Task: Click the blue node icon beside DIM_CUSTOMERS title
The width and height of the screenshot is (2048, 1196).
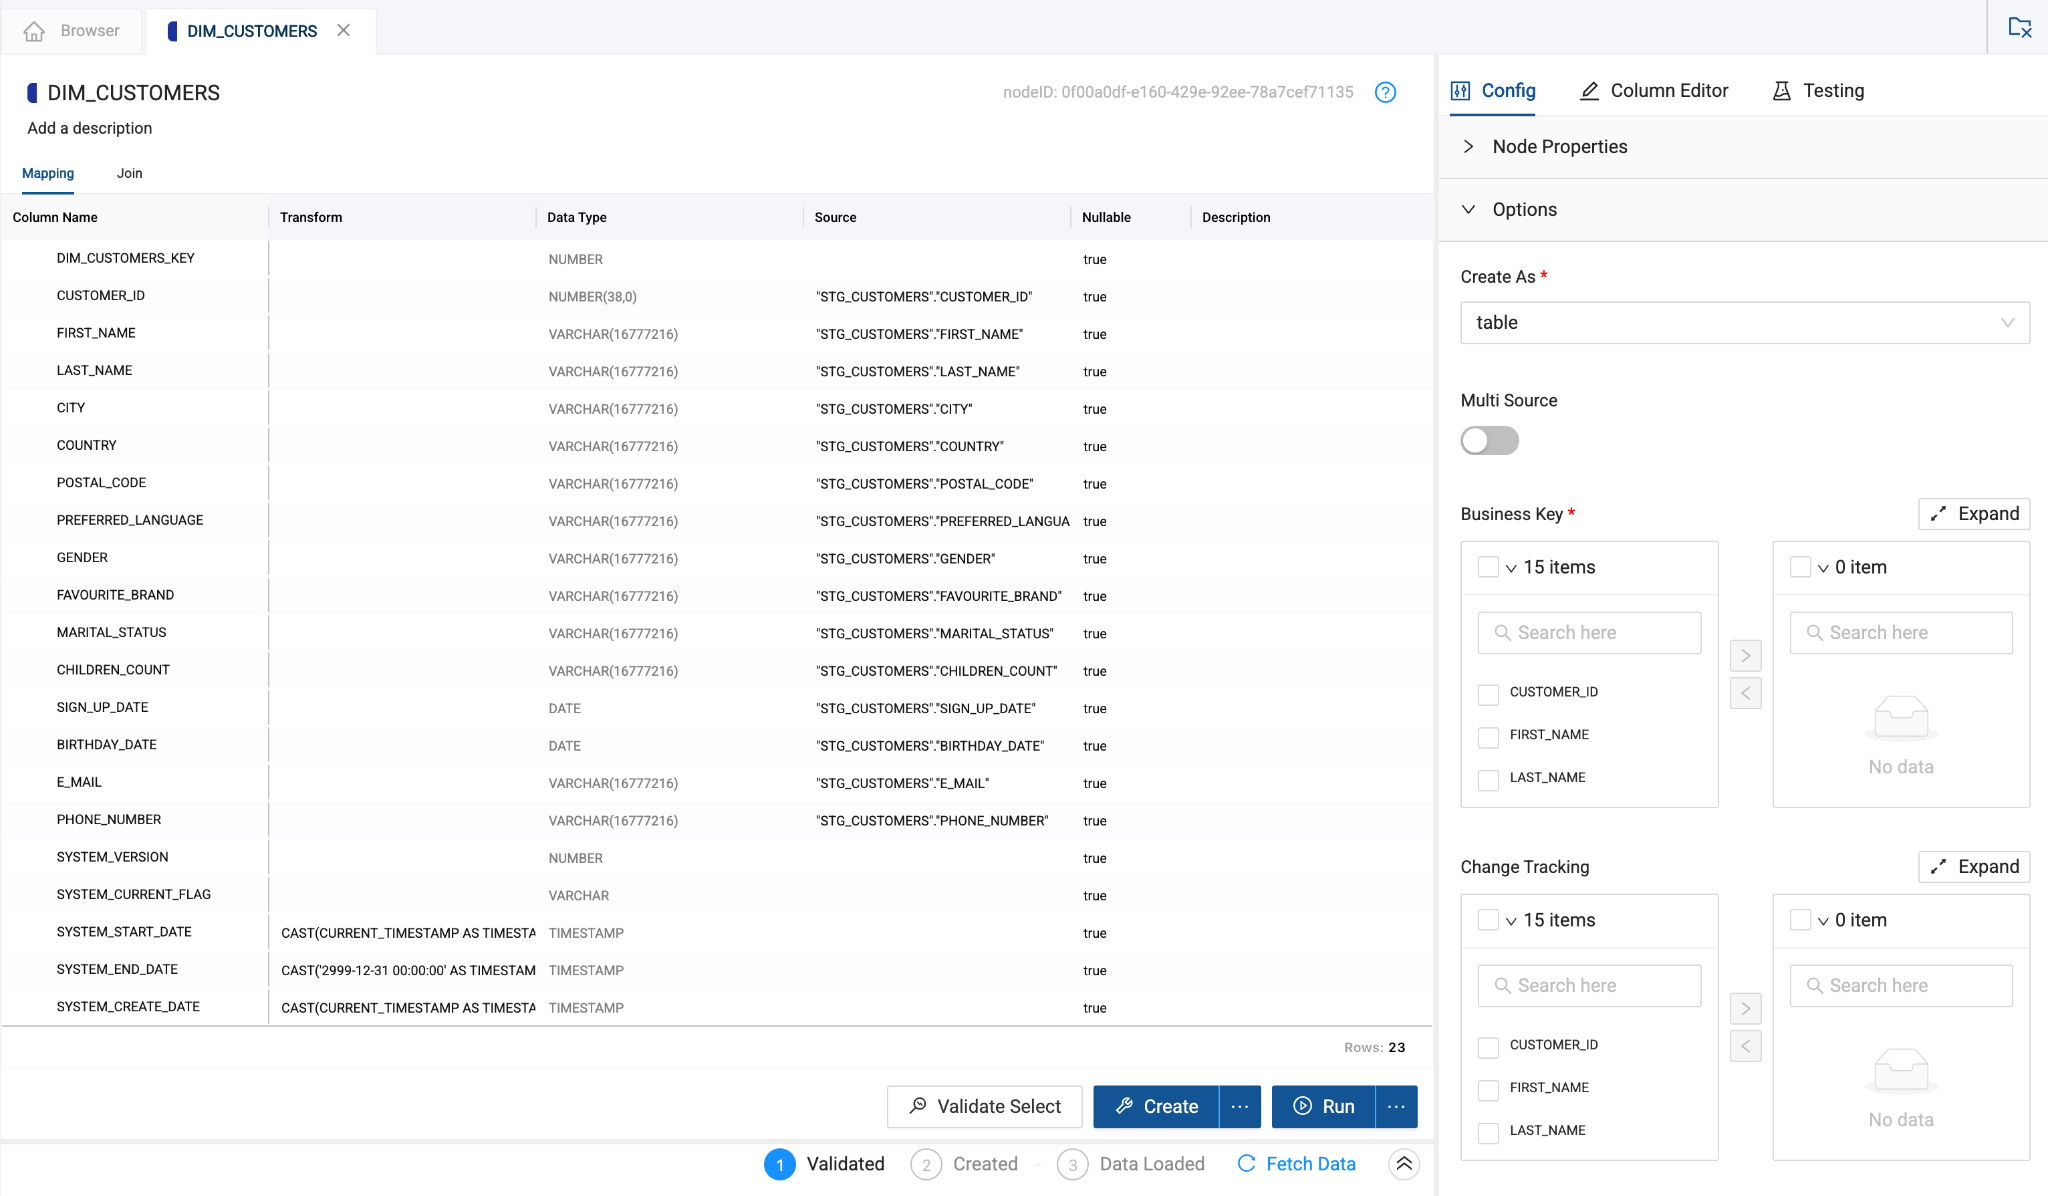Action: (32, 93)
